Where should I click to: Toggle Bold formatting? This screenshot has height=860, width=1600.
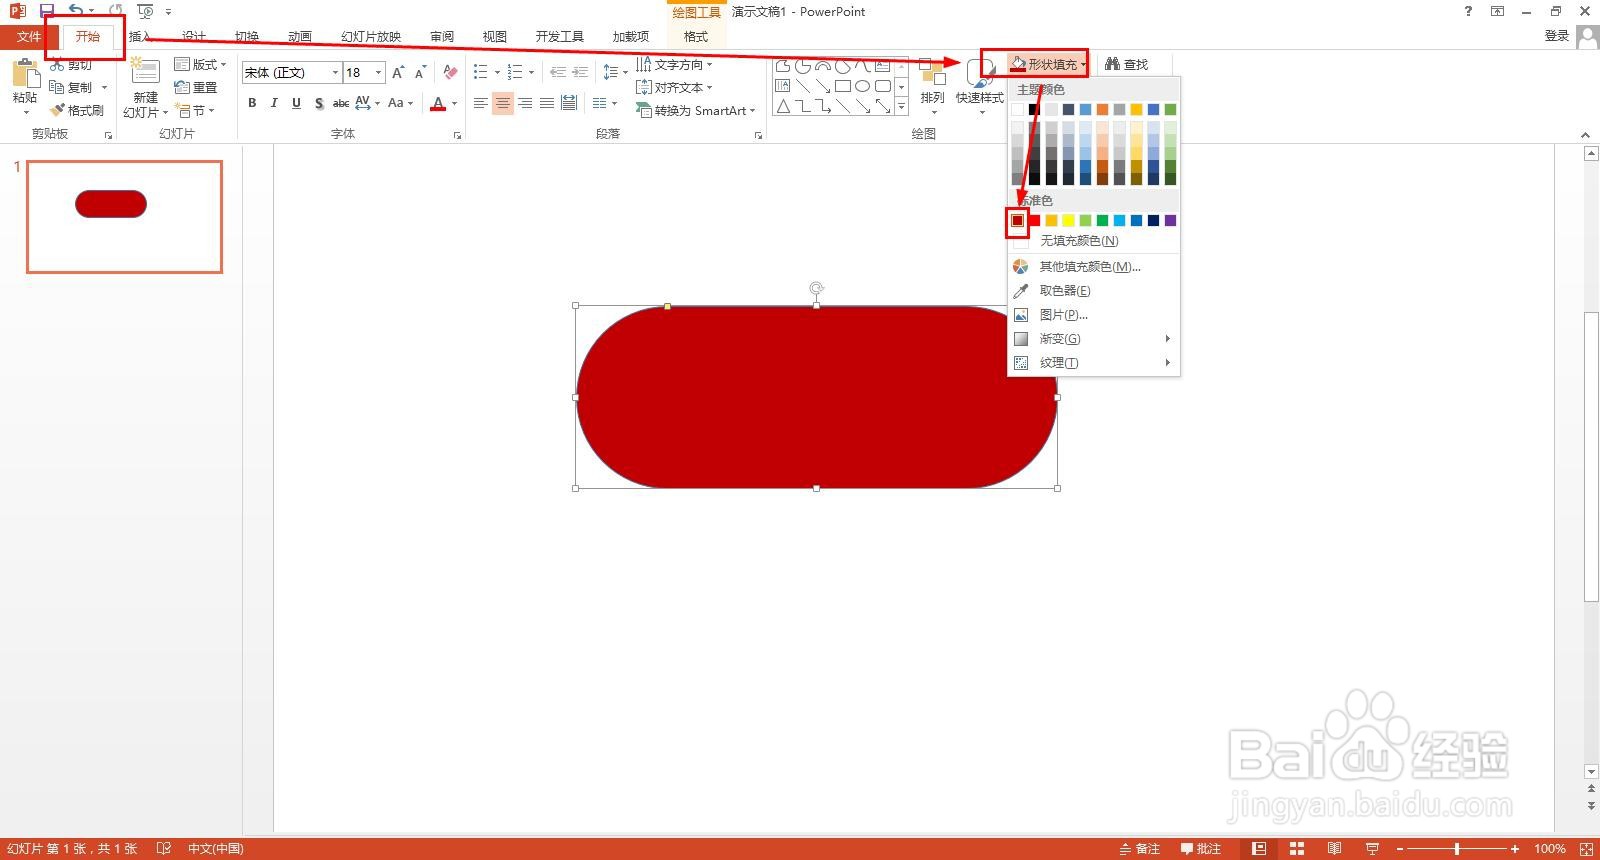point(252,102)
